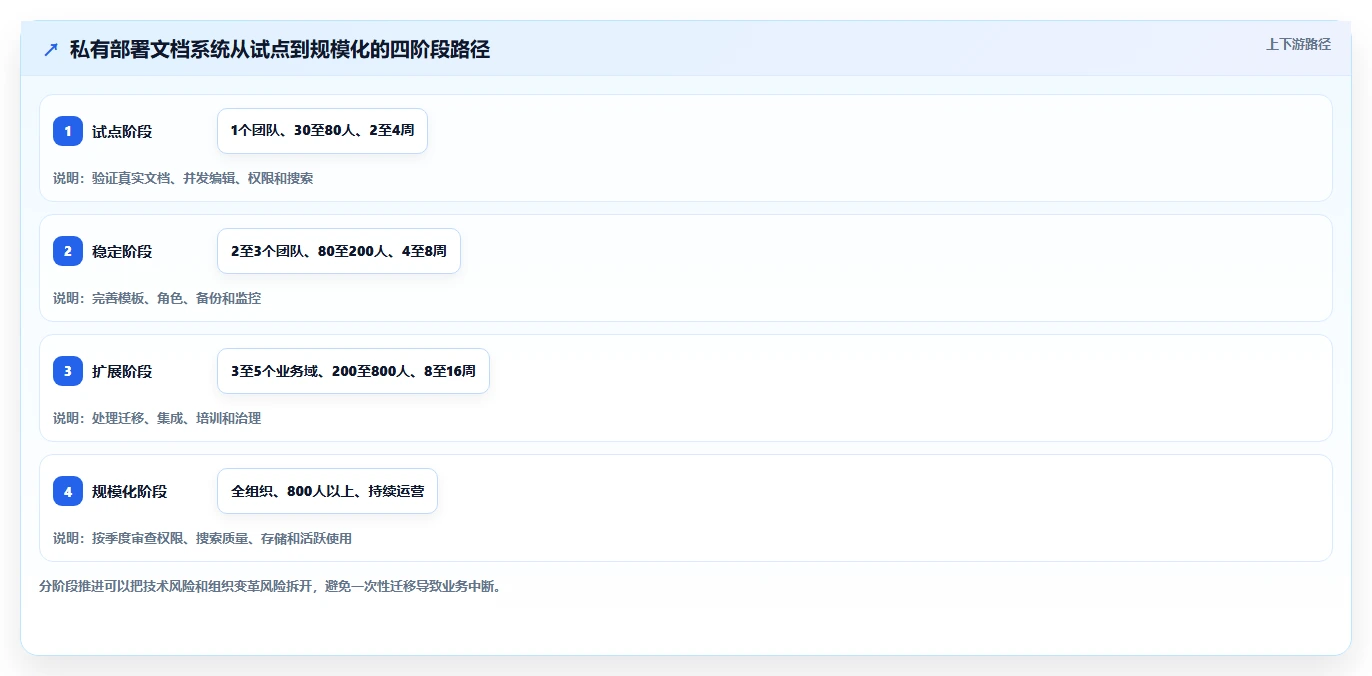Click step number badge 4
Viewport: 1372px width, 676px height.
68,491
